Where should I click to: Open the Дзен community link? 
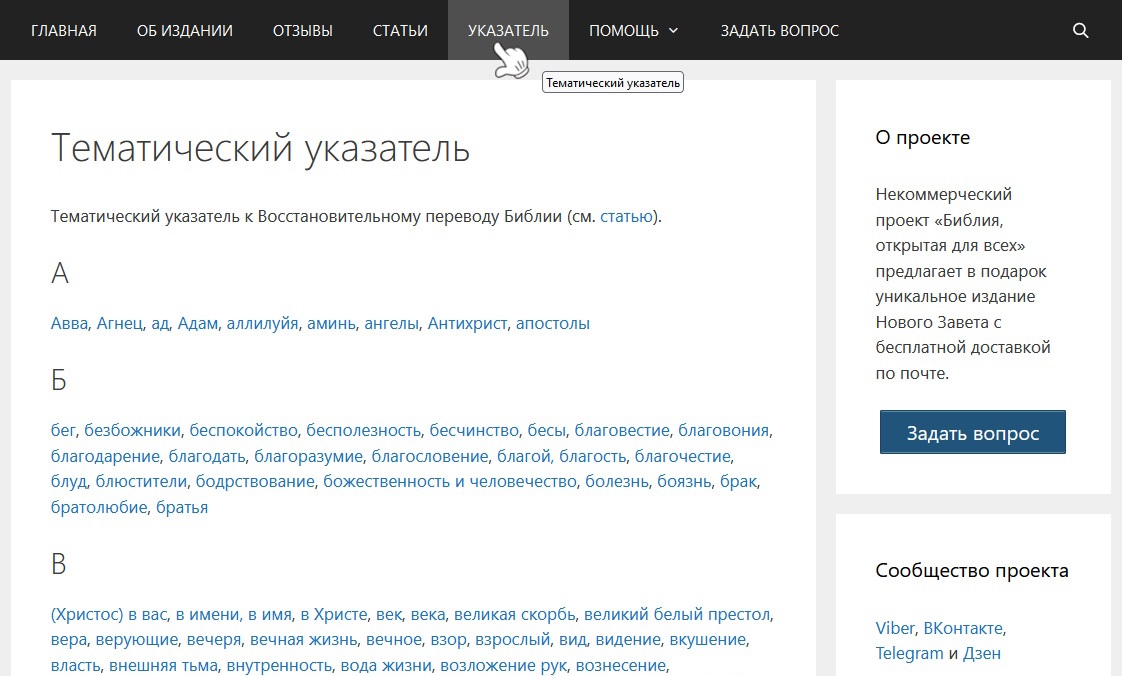[x=982, y=652]
